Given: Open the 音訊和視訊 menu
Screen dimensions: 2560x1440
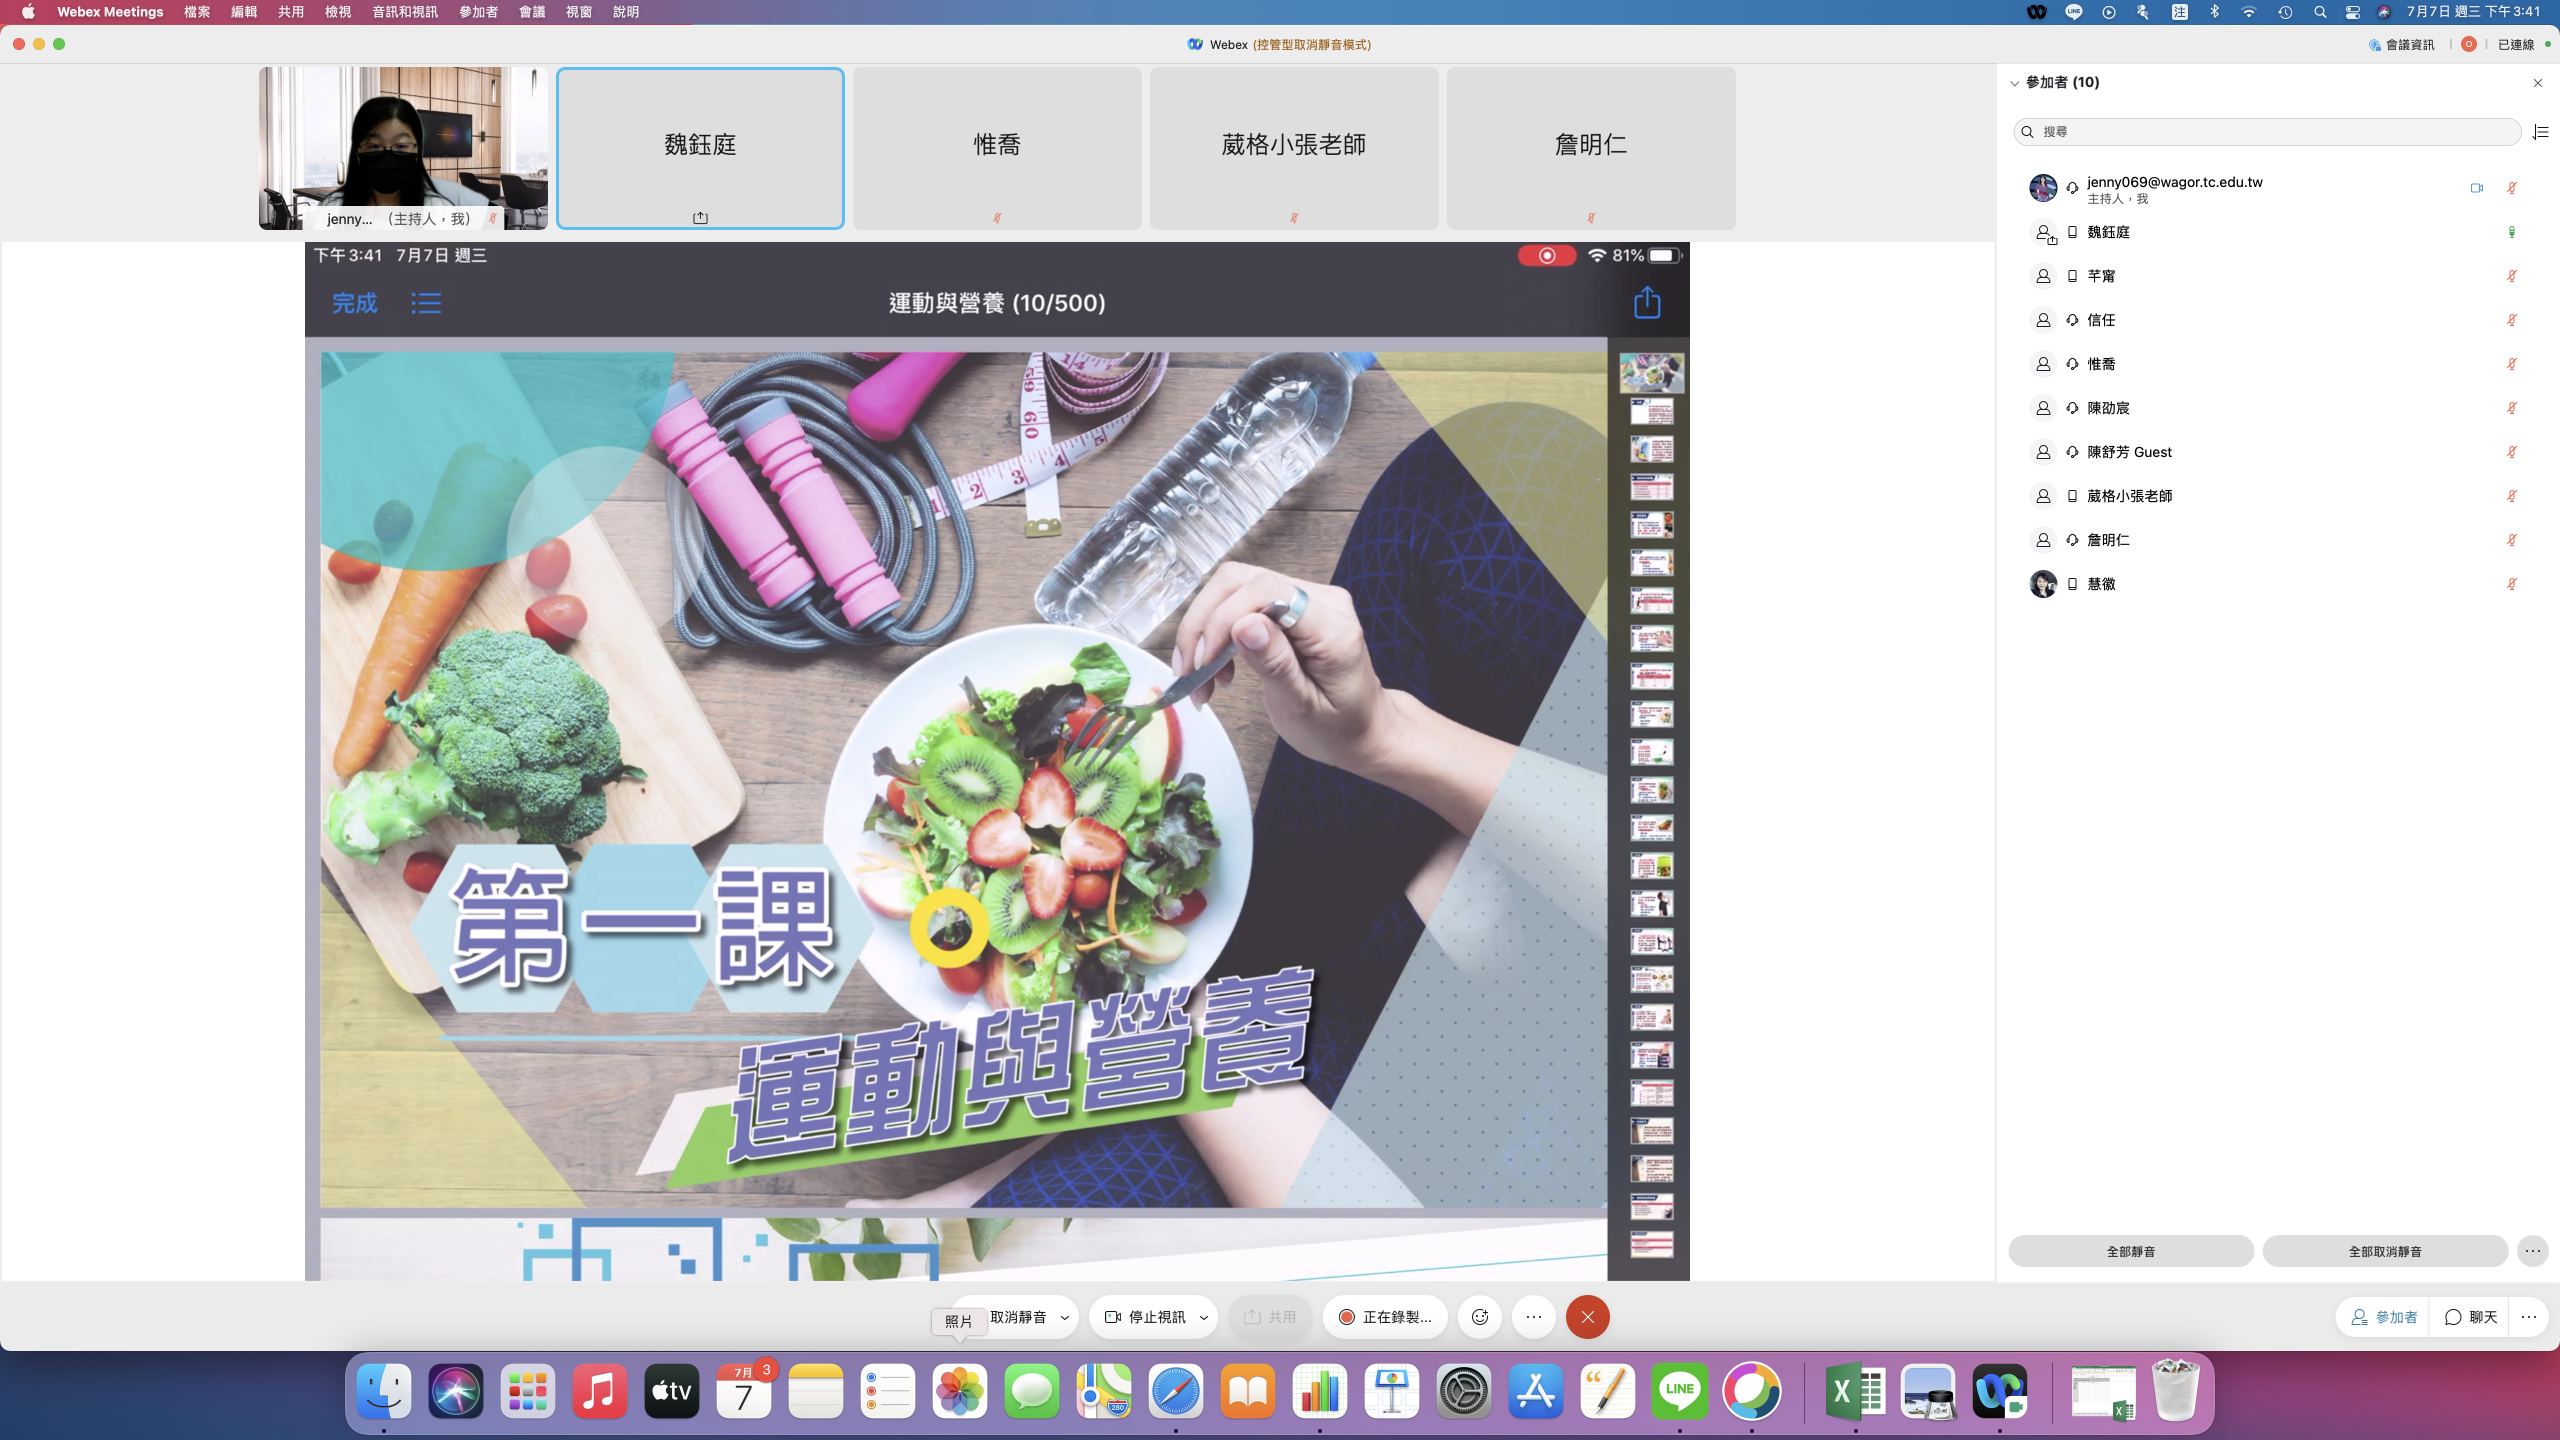Looking at the screenshot, I should (404, 12).
